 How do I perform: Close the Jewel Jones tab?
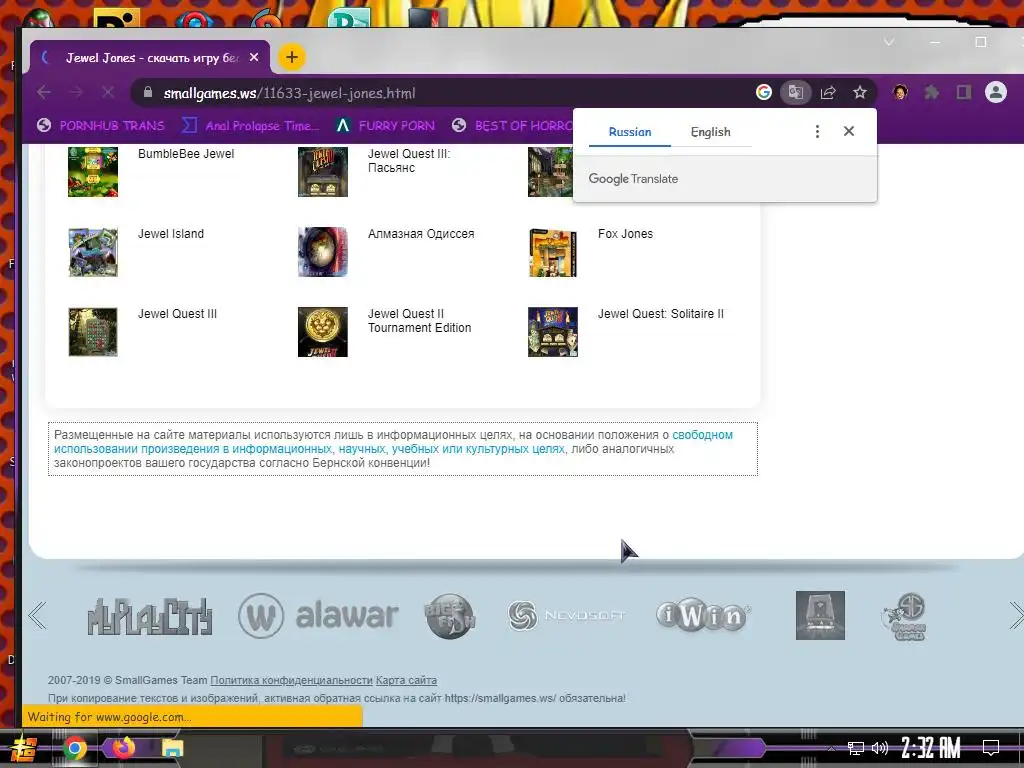tap(254, 57)
